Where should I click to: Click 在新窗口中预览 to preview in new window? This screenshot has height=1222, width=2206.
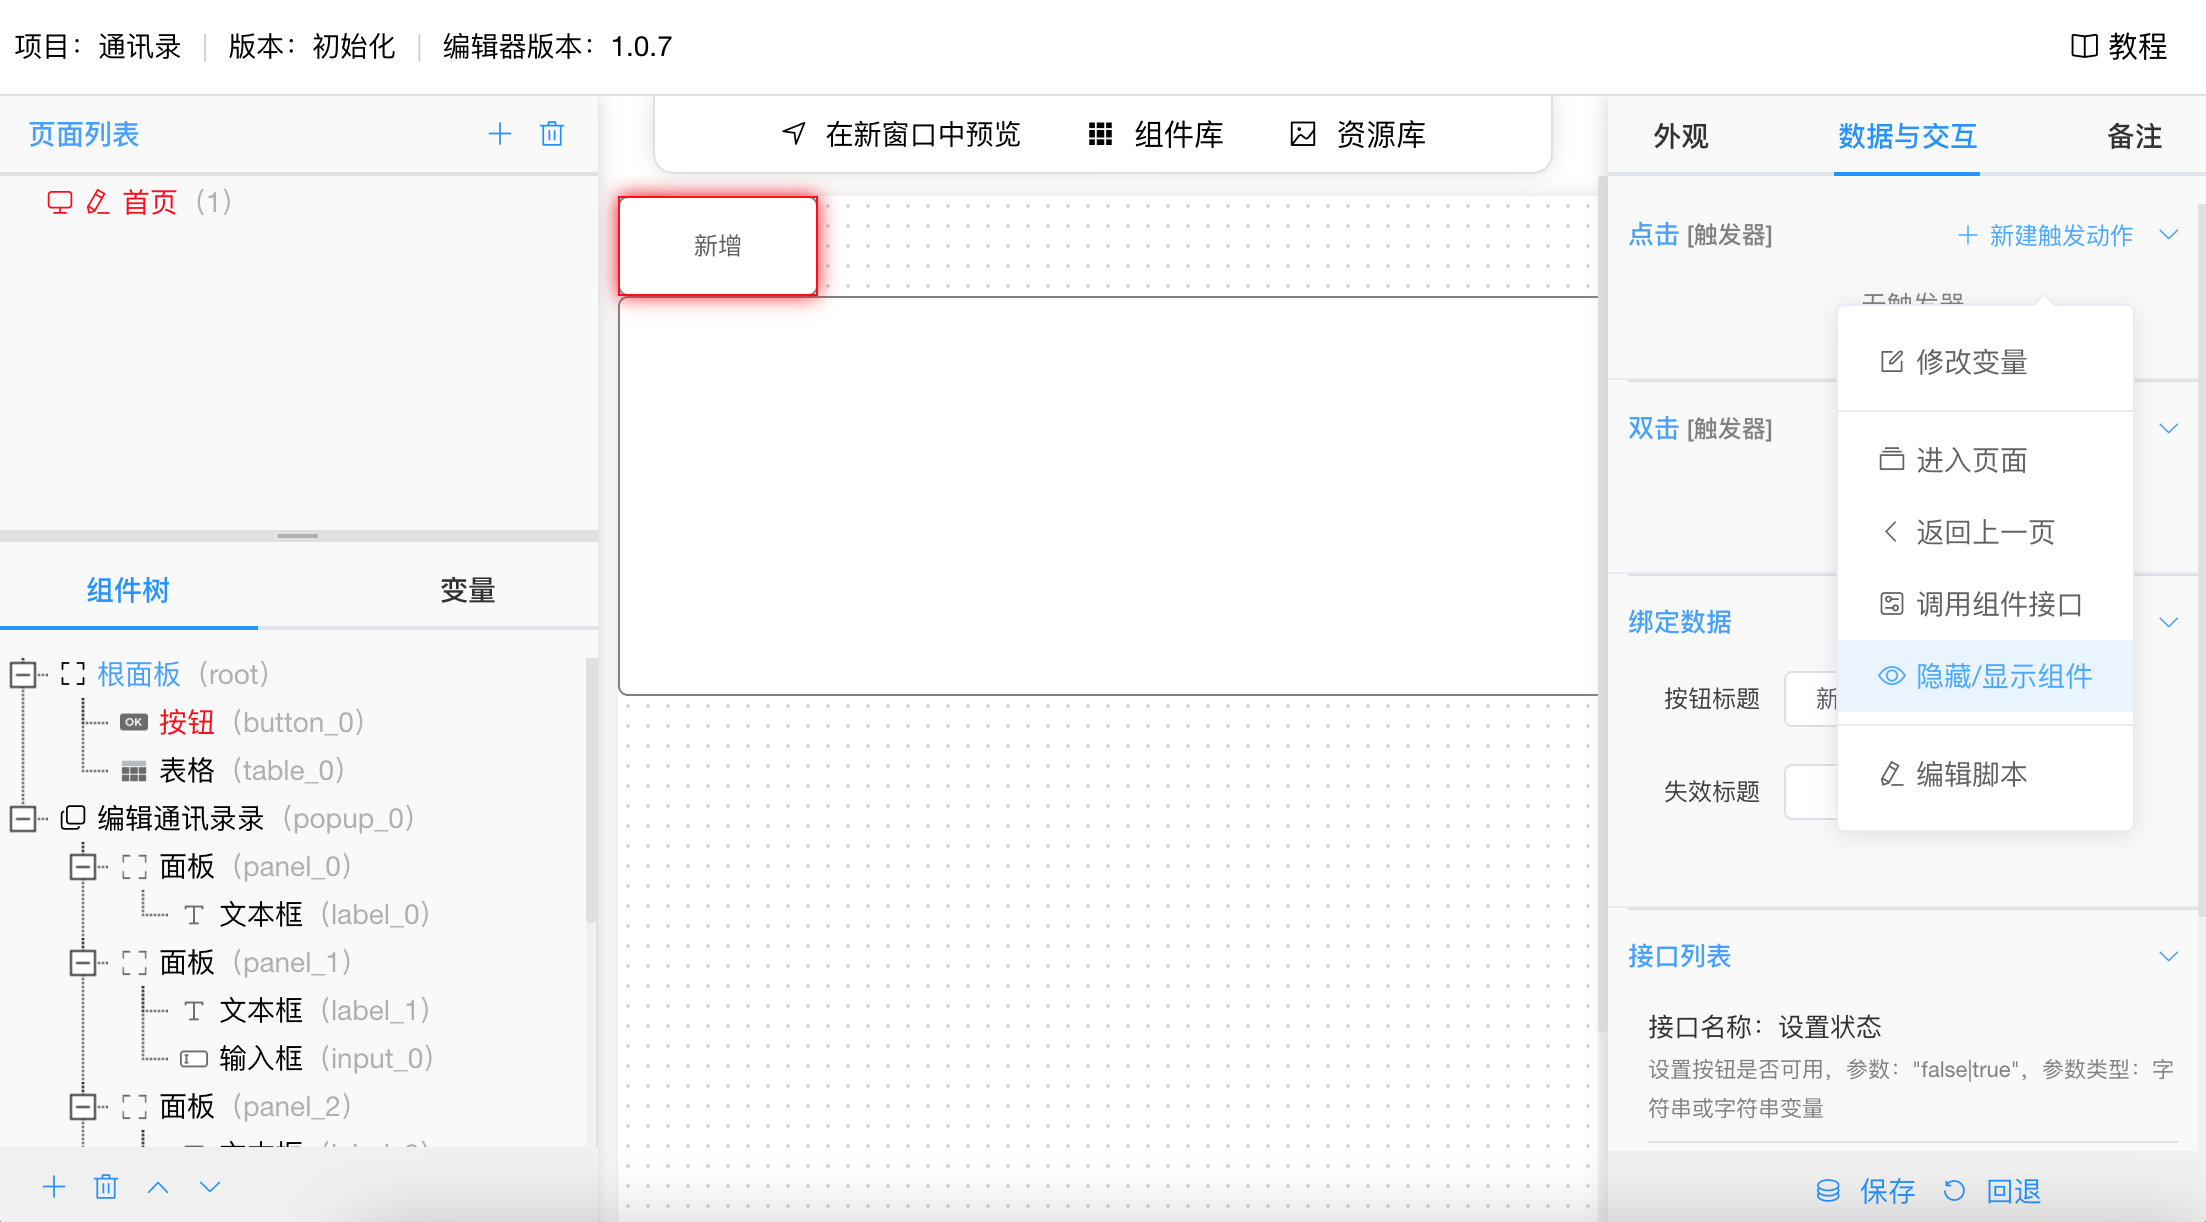pyautogui.click(x=901, y=134)
